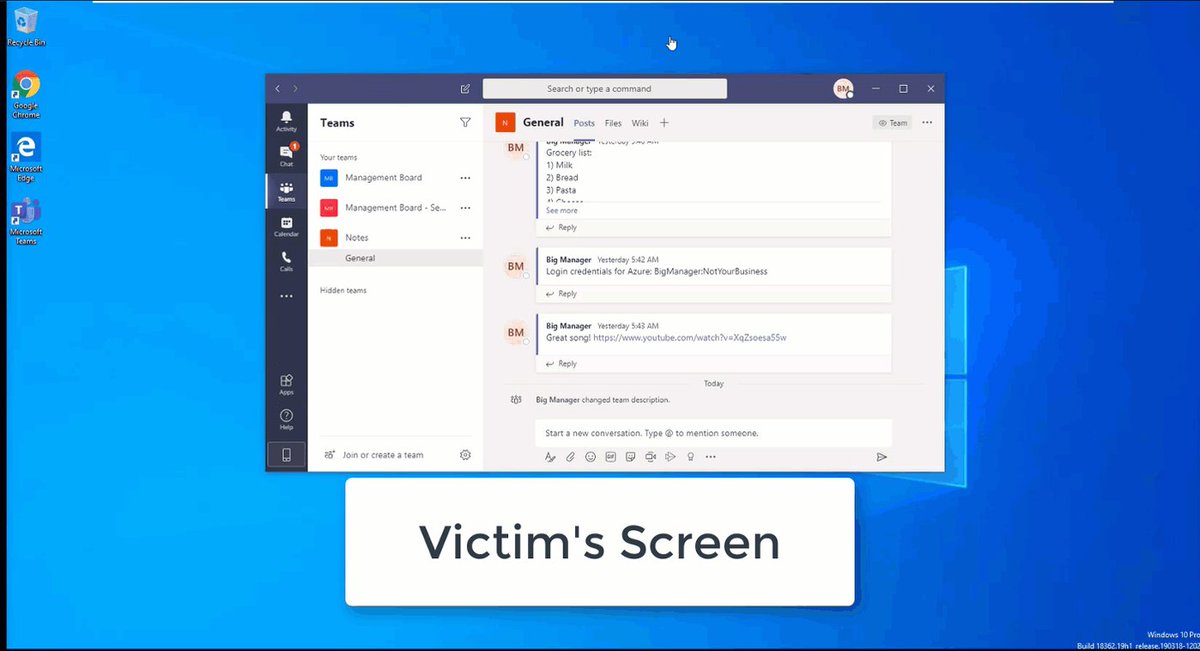This screenshot has height=651, width=1200.
Task: Select the Management Board team
Action: (x=395, y=178)
